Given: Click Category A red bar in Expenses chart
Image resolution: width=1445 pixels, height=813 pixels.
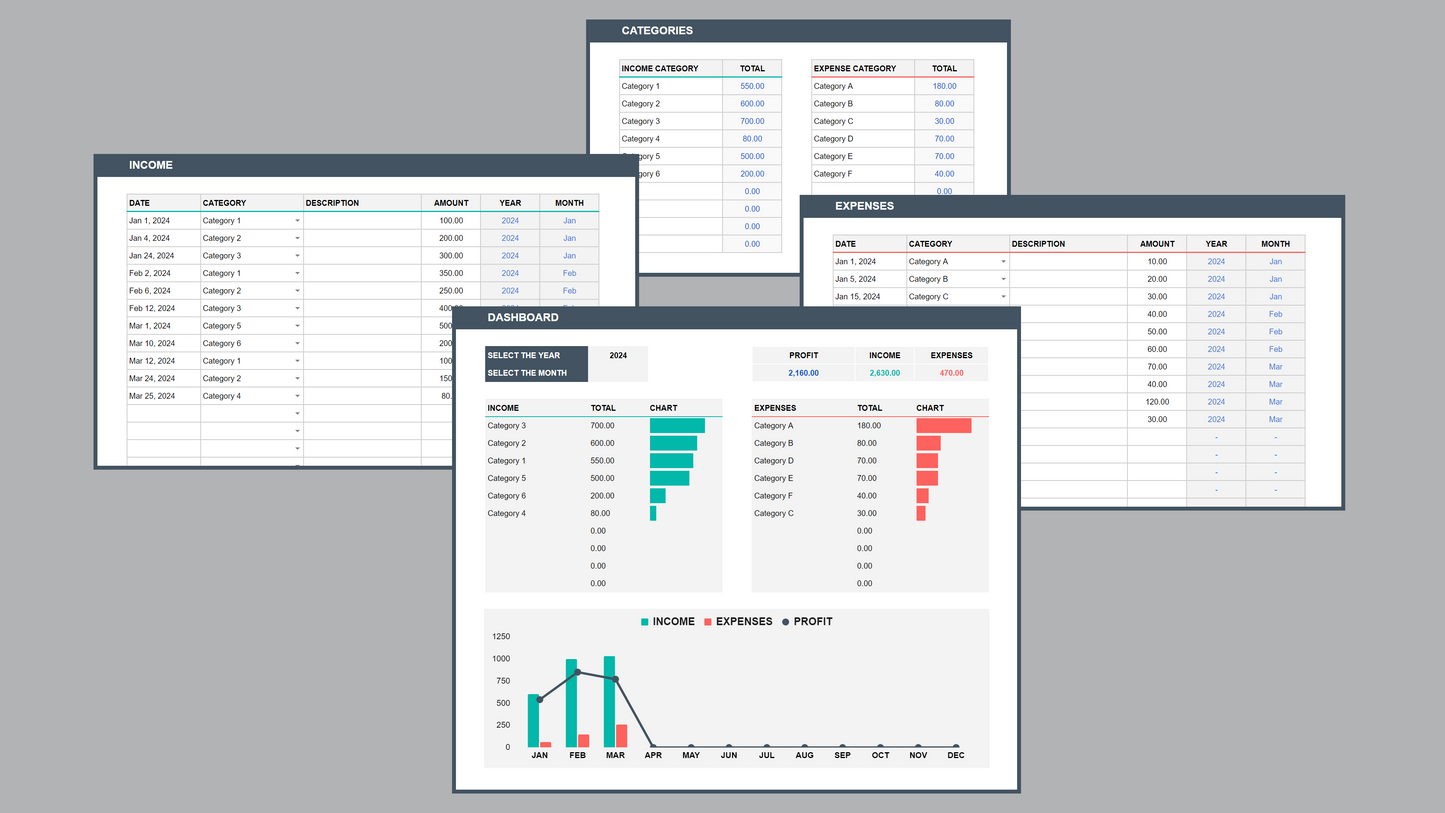Looking at the screenshot, I should pyautogui.click(x=943, y=426).
